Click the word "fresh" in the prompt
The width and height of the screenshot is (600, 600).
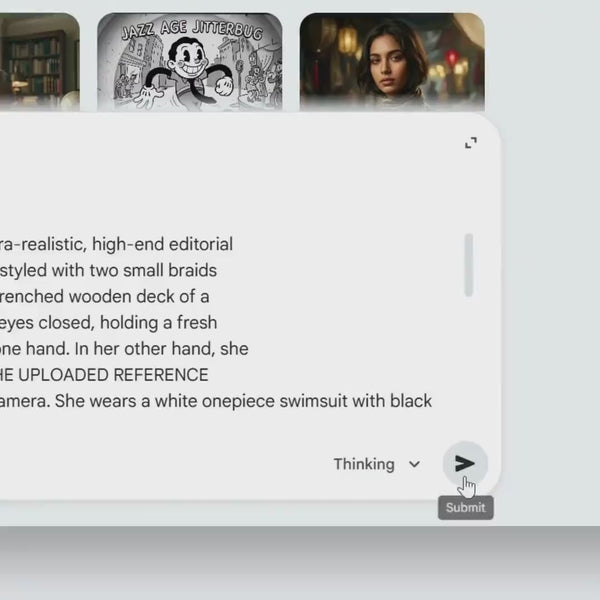pyautogui.click(x=194, y=322)
